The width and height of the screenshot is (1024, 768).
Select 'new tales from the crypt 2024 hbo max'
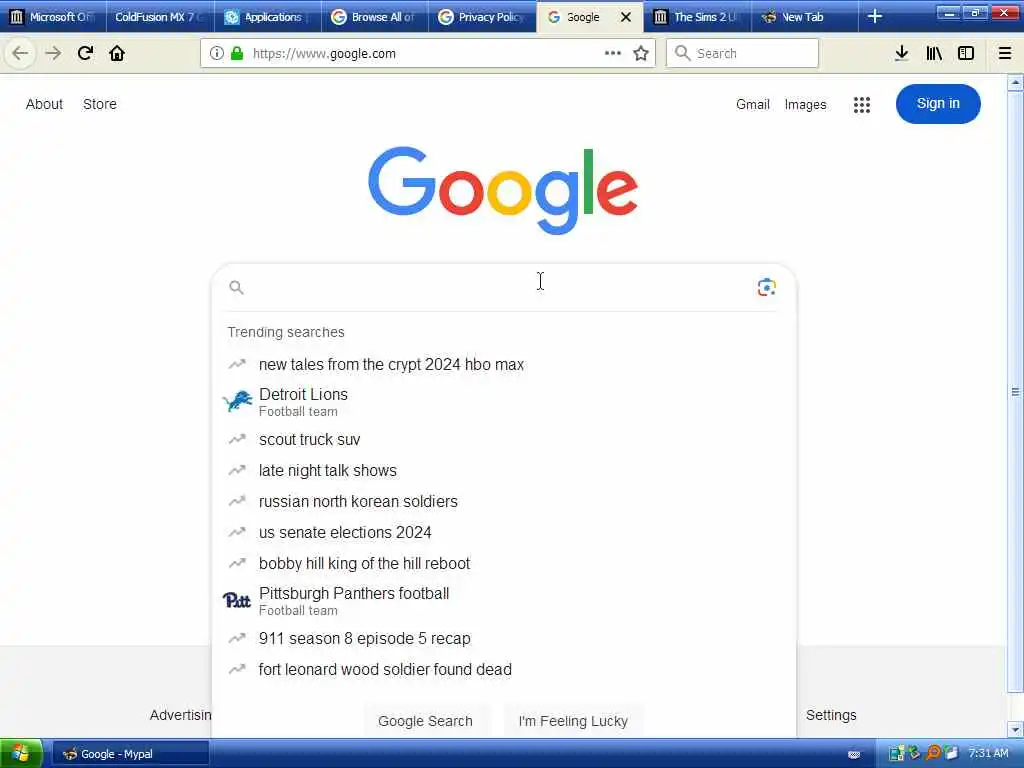coord(504,364)
